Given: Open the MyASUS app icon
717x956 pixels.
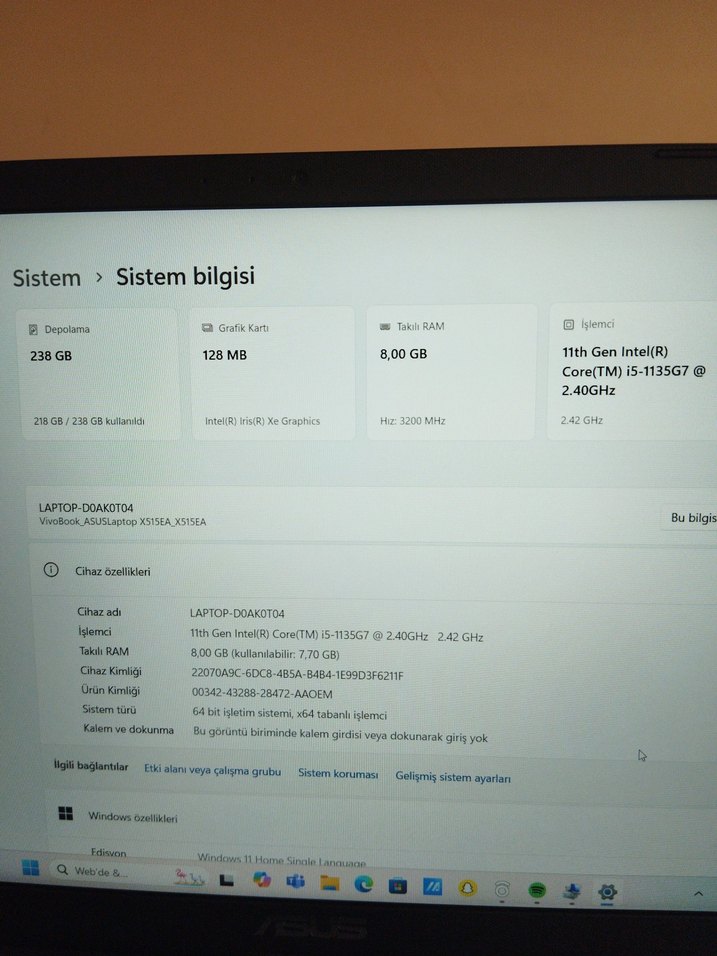Looking at the screenshot, I should 432,886.
